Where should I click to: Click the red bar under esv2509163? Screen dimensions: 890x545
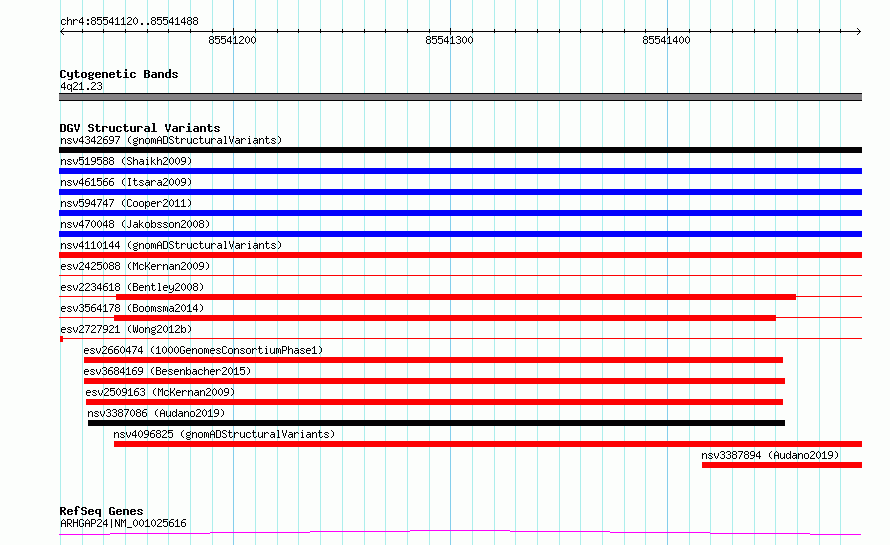[434, 402]
